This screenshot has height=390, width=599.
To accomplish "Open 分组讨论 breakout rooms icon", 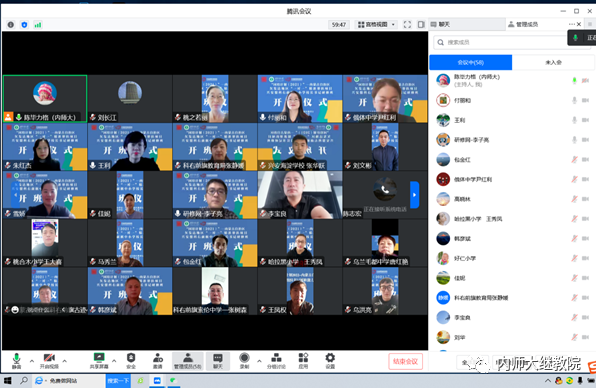I will [276, 361].
